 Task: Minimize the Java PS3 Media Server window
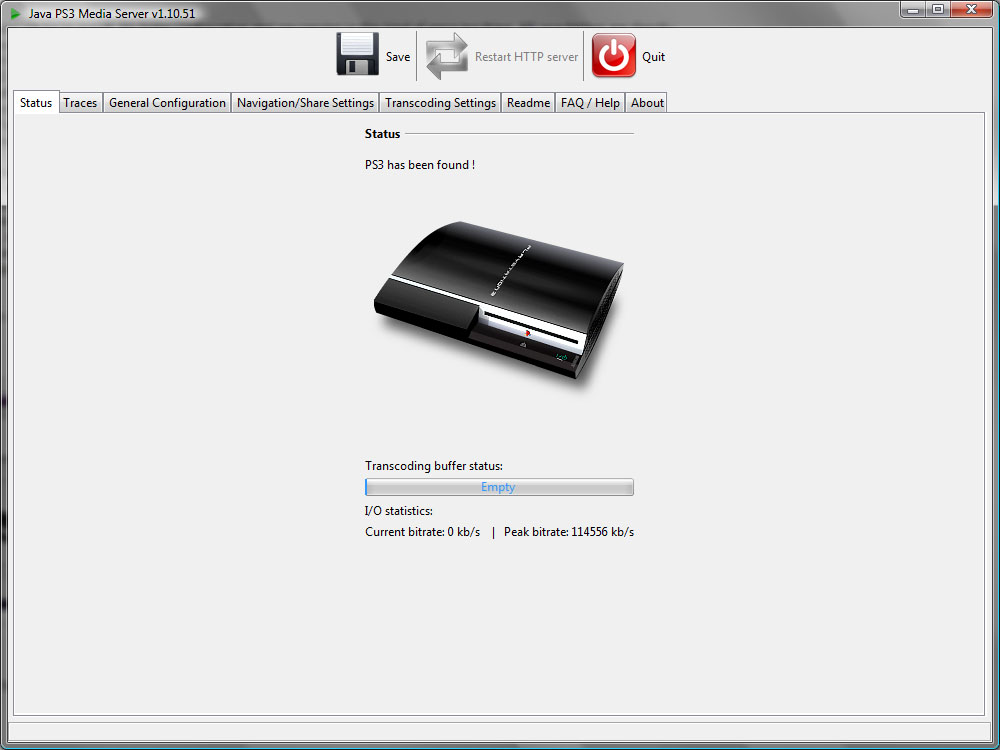(913, 9)
